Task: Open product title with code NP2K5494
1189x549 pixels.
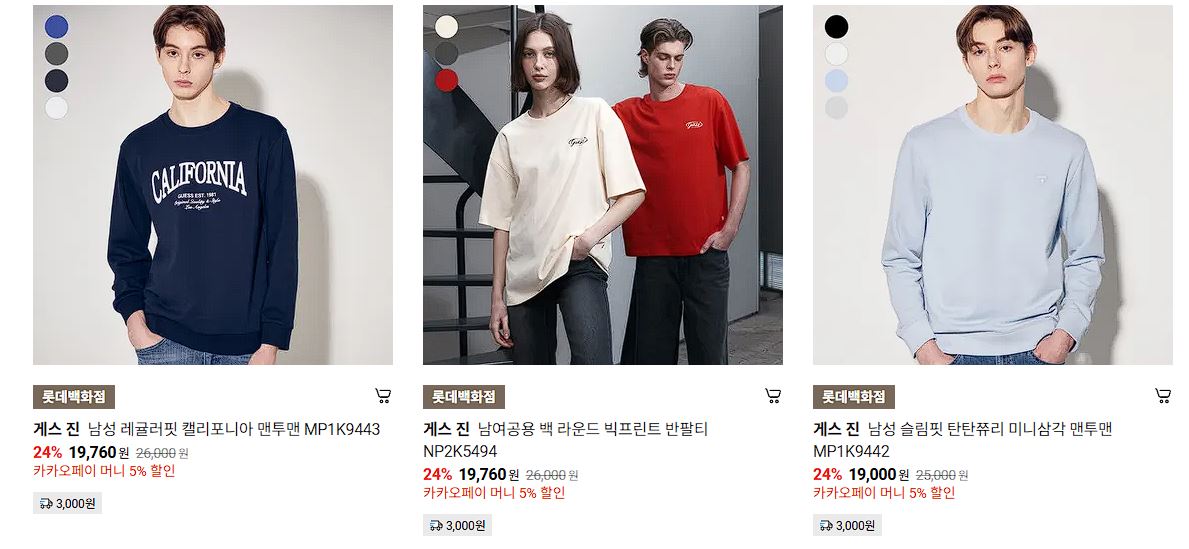Action: pos(566,441)
